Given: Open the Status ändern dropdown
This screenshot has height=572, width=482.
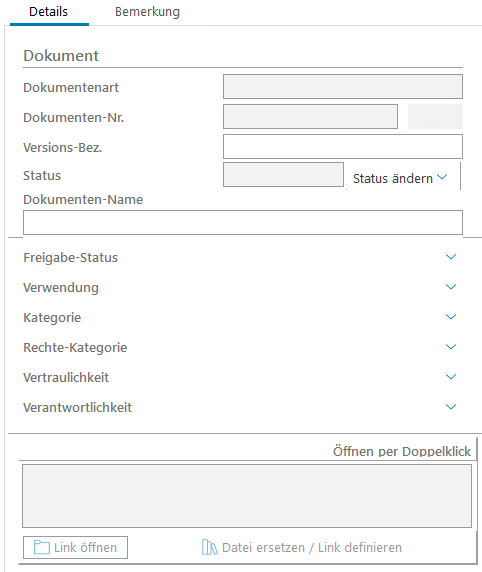Looking at the screenshot, I should 400,178.
